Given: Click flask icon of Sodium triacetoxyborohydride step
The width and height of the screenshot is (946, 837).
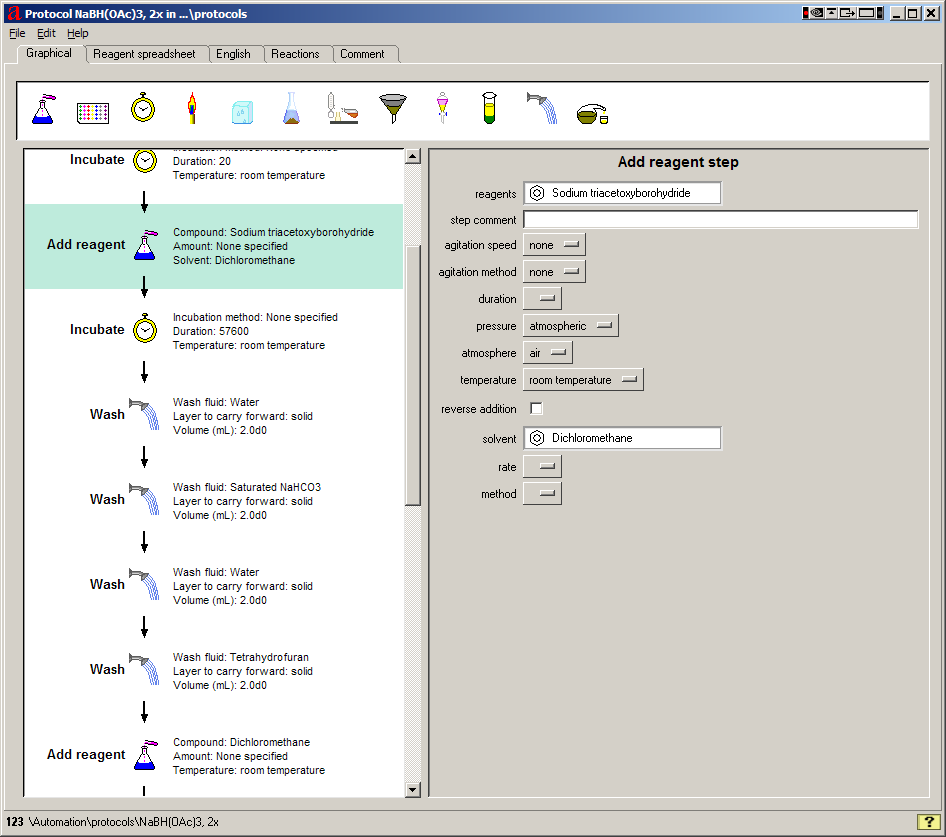Looking at the screenshot, I should click(145, 245).
